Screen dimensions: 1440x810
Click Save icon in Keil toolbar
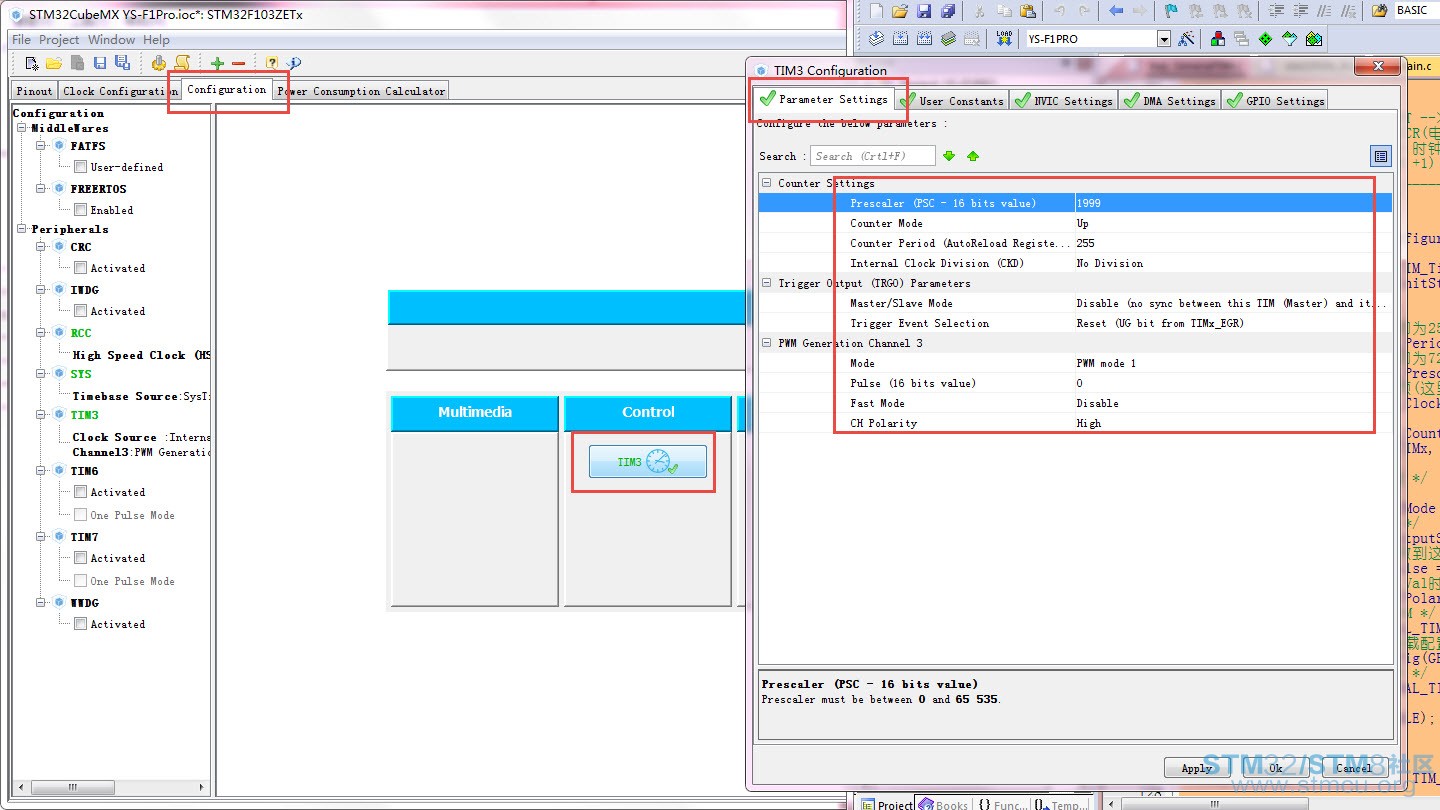924,11
